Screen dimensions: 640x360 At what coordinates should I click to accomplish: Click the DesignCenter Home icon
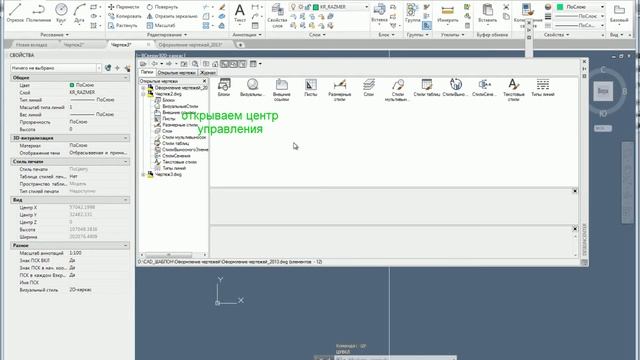click(215, 64)
